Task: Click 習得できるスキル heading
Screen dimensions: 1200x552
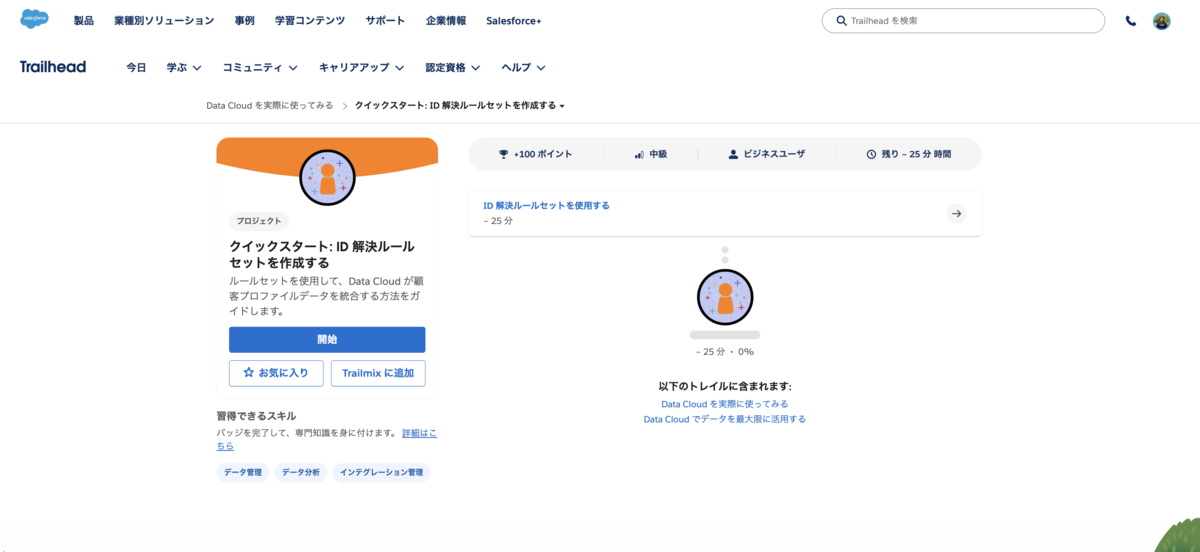Action: 257,415
